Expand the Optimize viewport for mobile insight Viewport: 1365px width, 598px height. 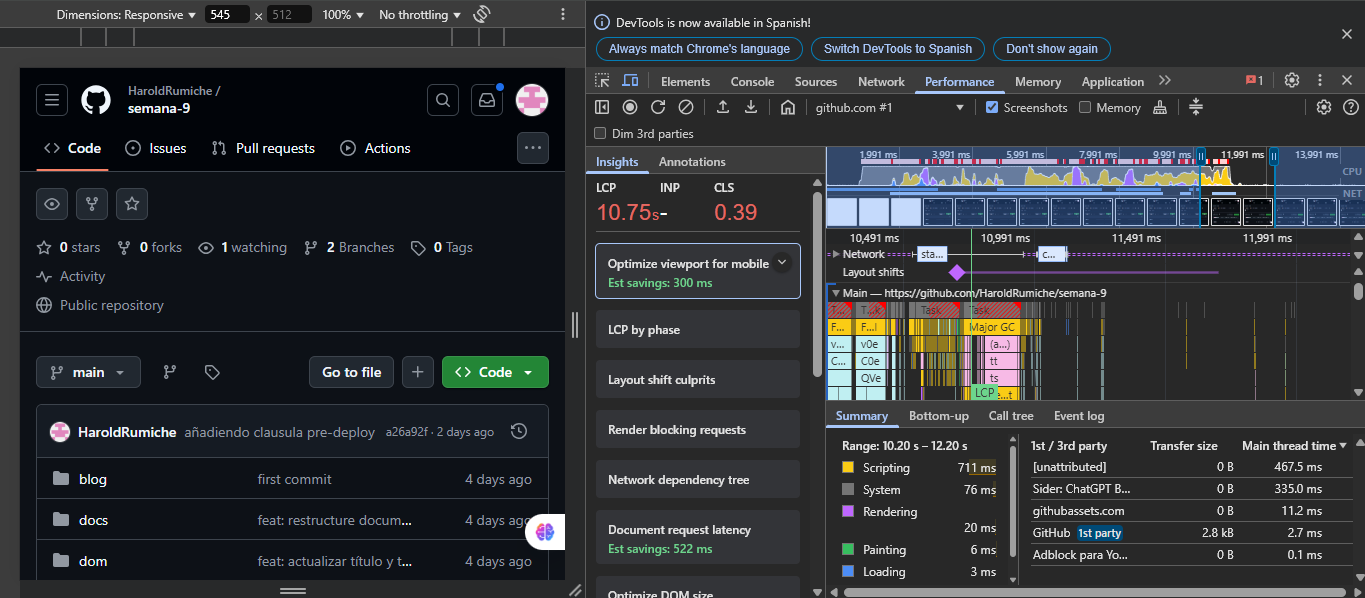tap(782, 263)
